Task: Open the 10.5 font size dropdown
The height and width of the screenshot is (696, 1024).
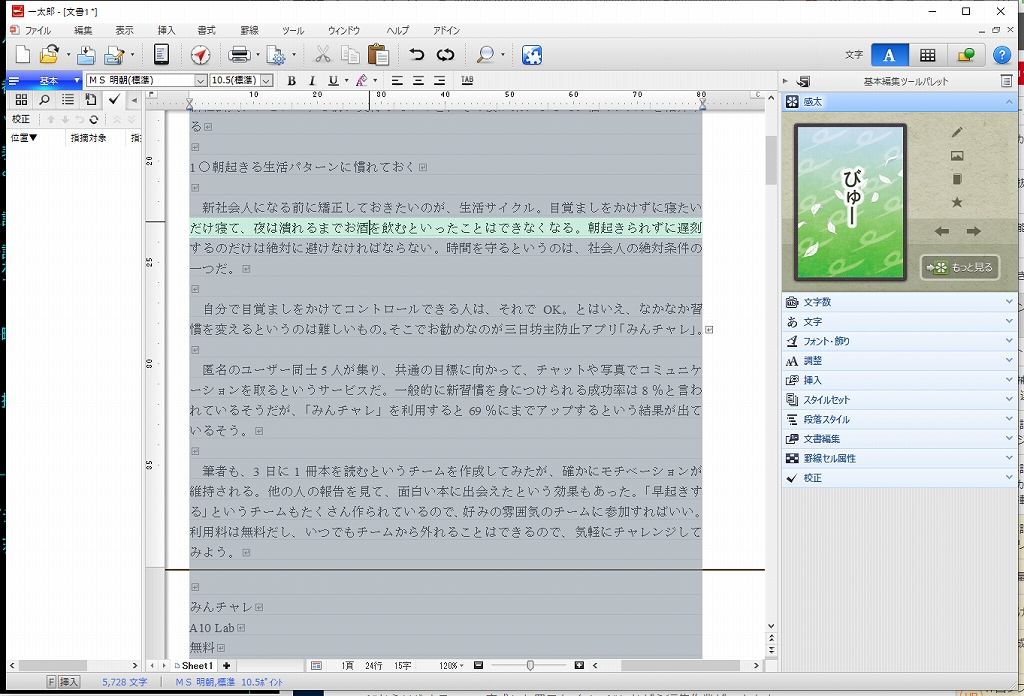Action: pyautogui.click(x=267, y=81)
